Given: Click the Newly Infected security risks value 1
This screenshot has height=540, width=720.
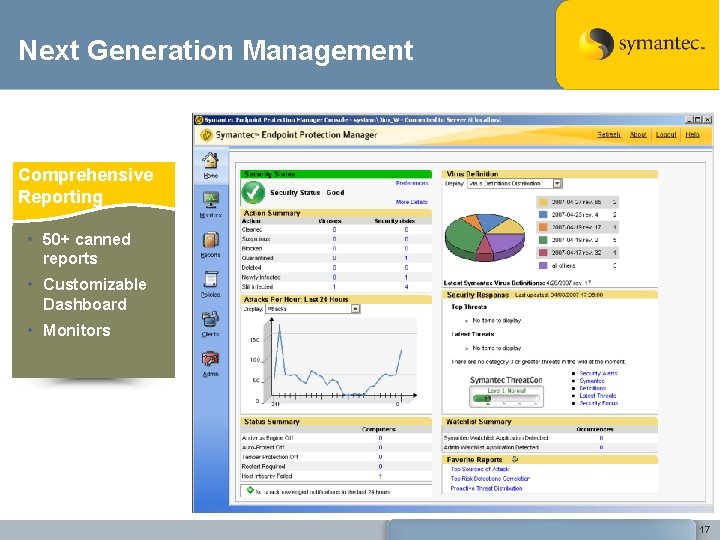Looking at the screenshot, I should 406,277.
